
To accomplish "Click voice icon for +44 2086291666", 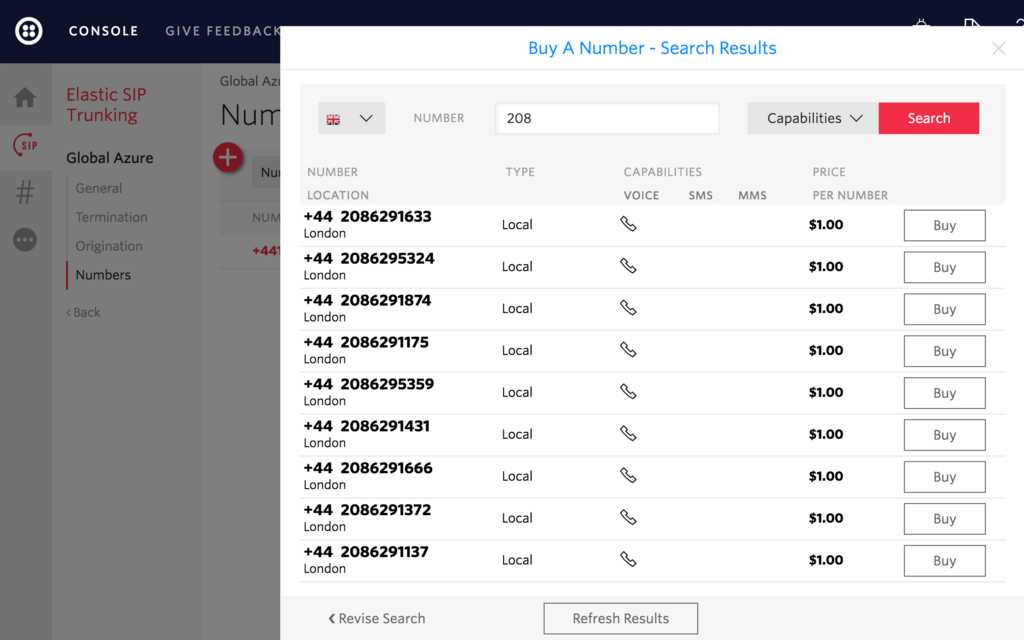I will 628,475.
